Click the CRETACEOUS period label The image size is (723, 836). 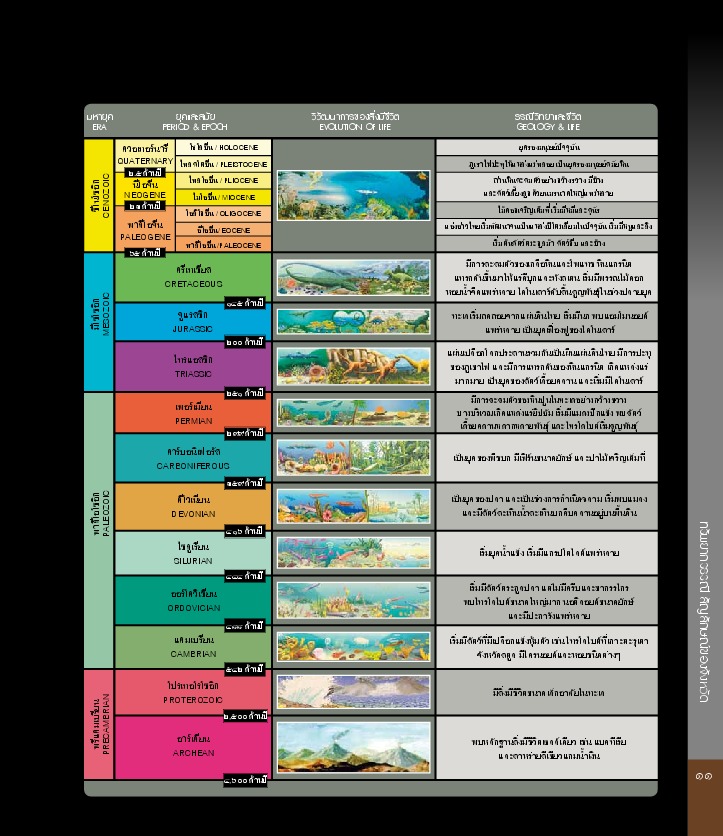tap(193, 277)
